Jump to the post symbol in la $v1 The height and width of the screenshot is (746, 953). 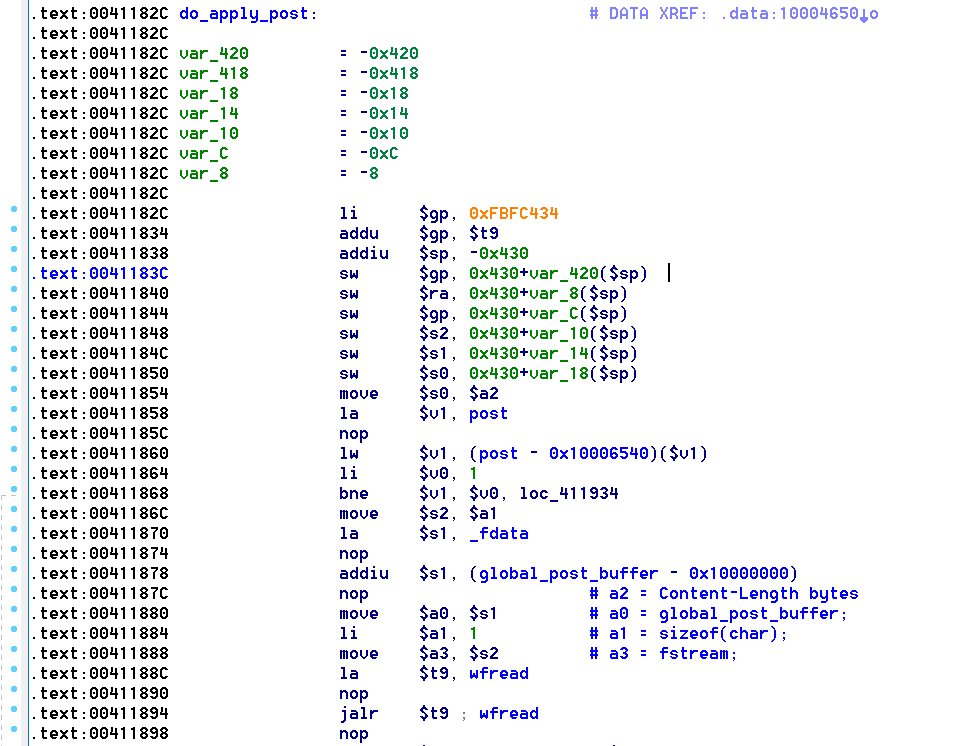click(x=489, y=414)
